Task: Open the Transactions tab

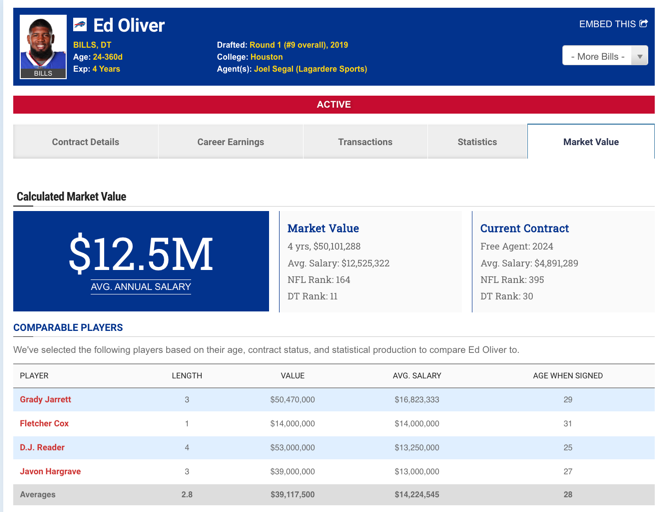Action: [365, 142]
